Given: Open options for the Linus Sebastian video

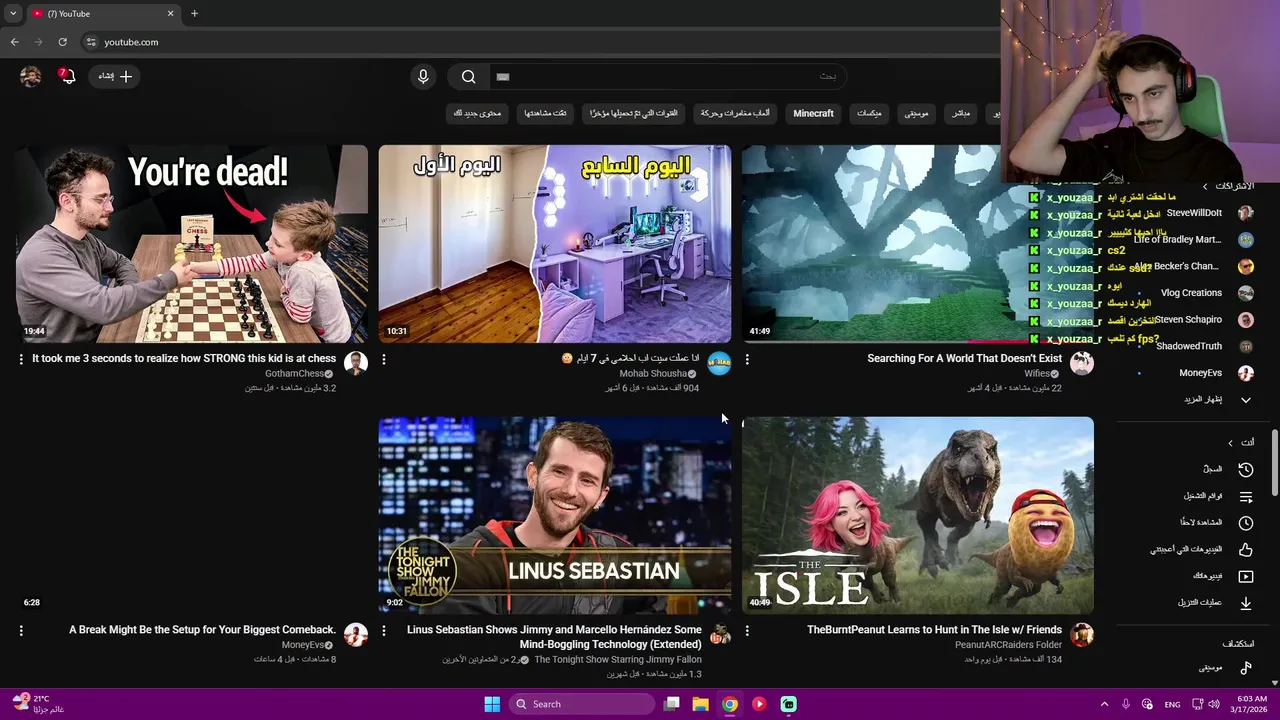Looking at the screenshot, I should tap(384, 630).
